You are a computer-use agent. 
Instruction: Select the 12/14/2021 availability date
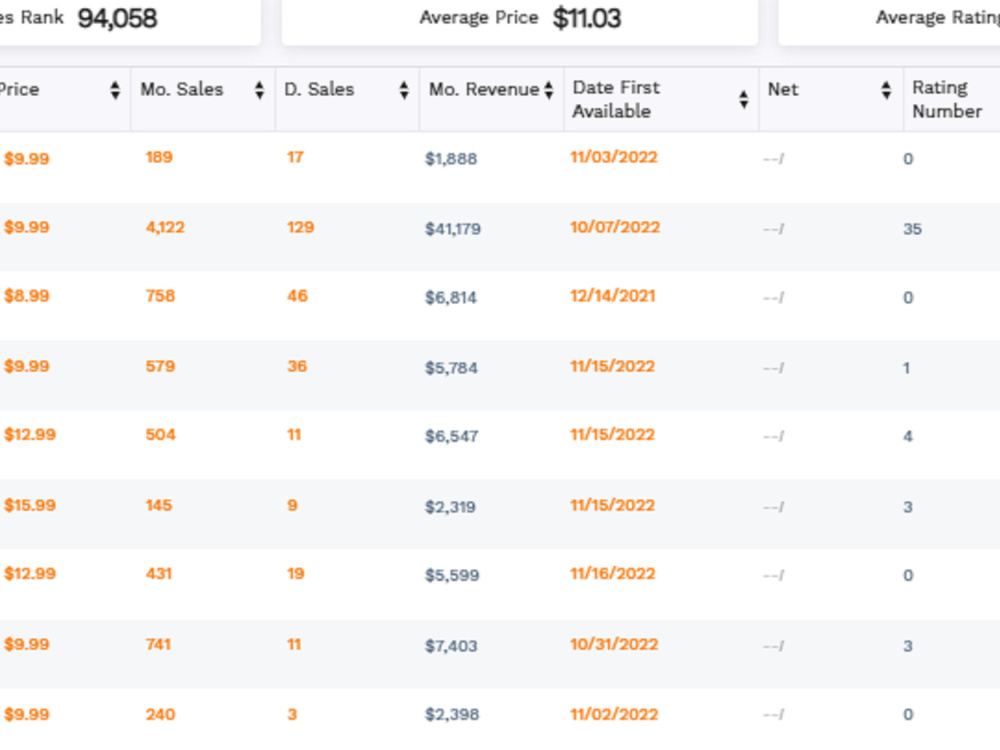coord(613,296)
